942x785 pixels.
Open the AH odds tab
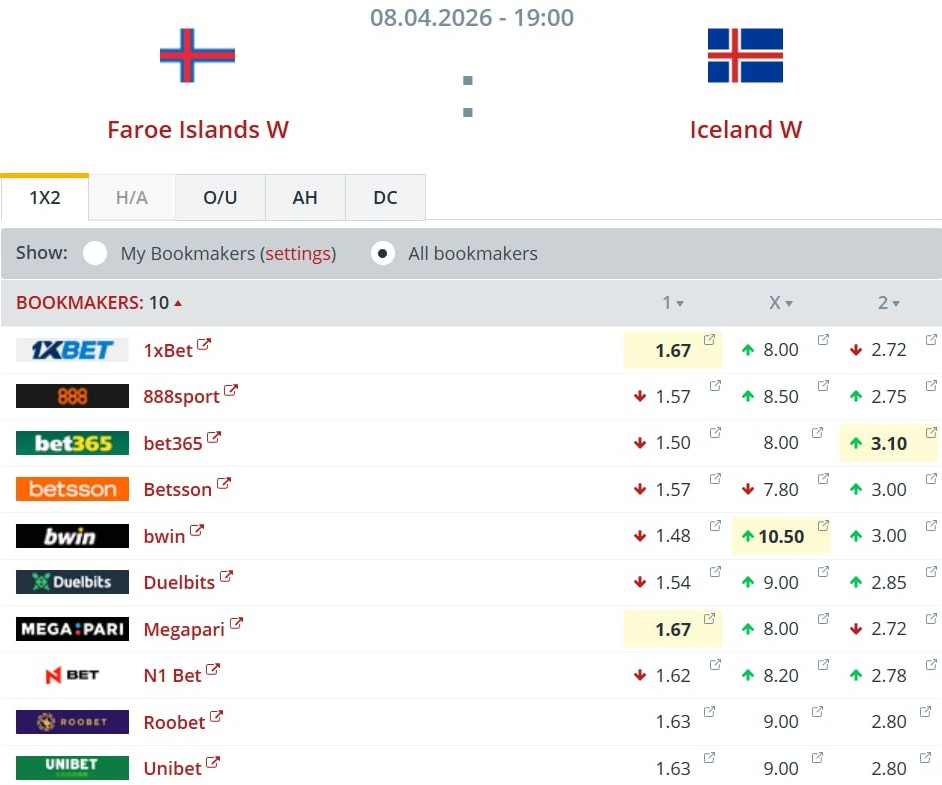(x=305, y=198)
